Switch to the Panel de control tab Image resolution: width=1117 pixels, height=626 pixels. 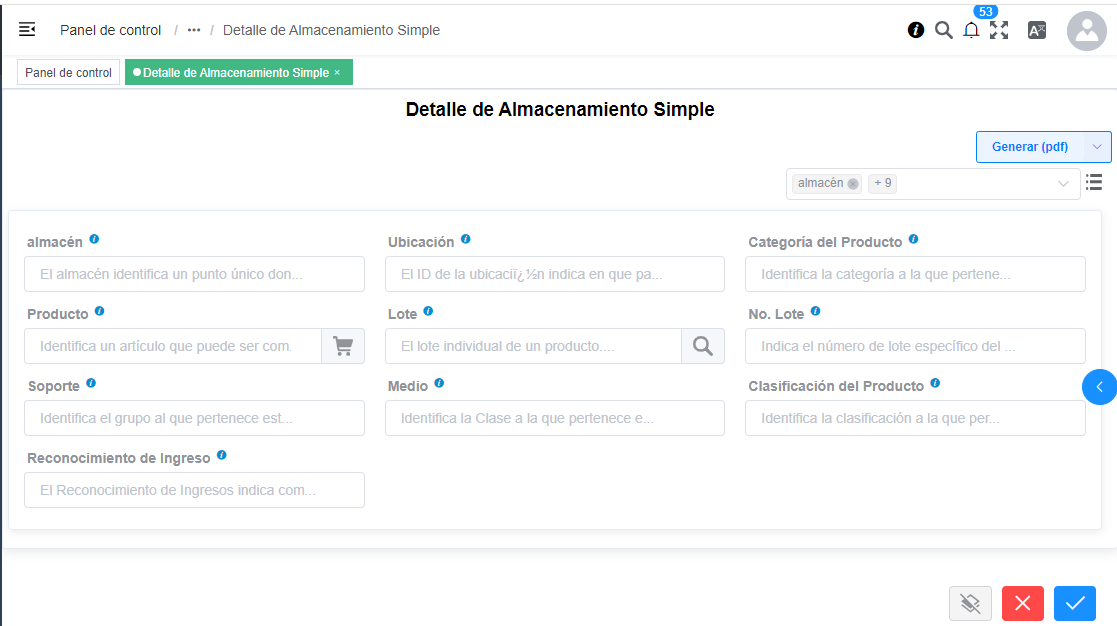pyautogui.click(x=67, y=71)
